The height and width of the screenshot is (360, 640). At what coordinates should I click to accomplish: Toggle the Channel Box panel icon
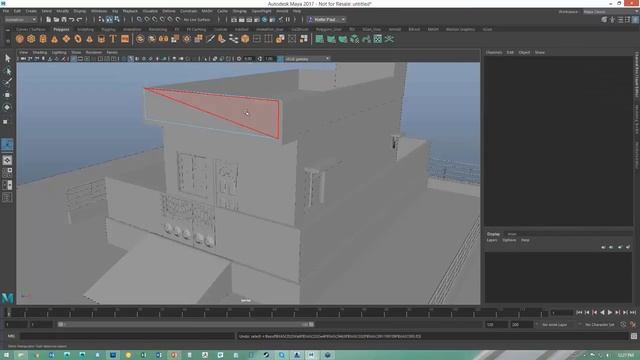[x=636, y=19]
